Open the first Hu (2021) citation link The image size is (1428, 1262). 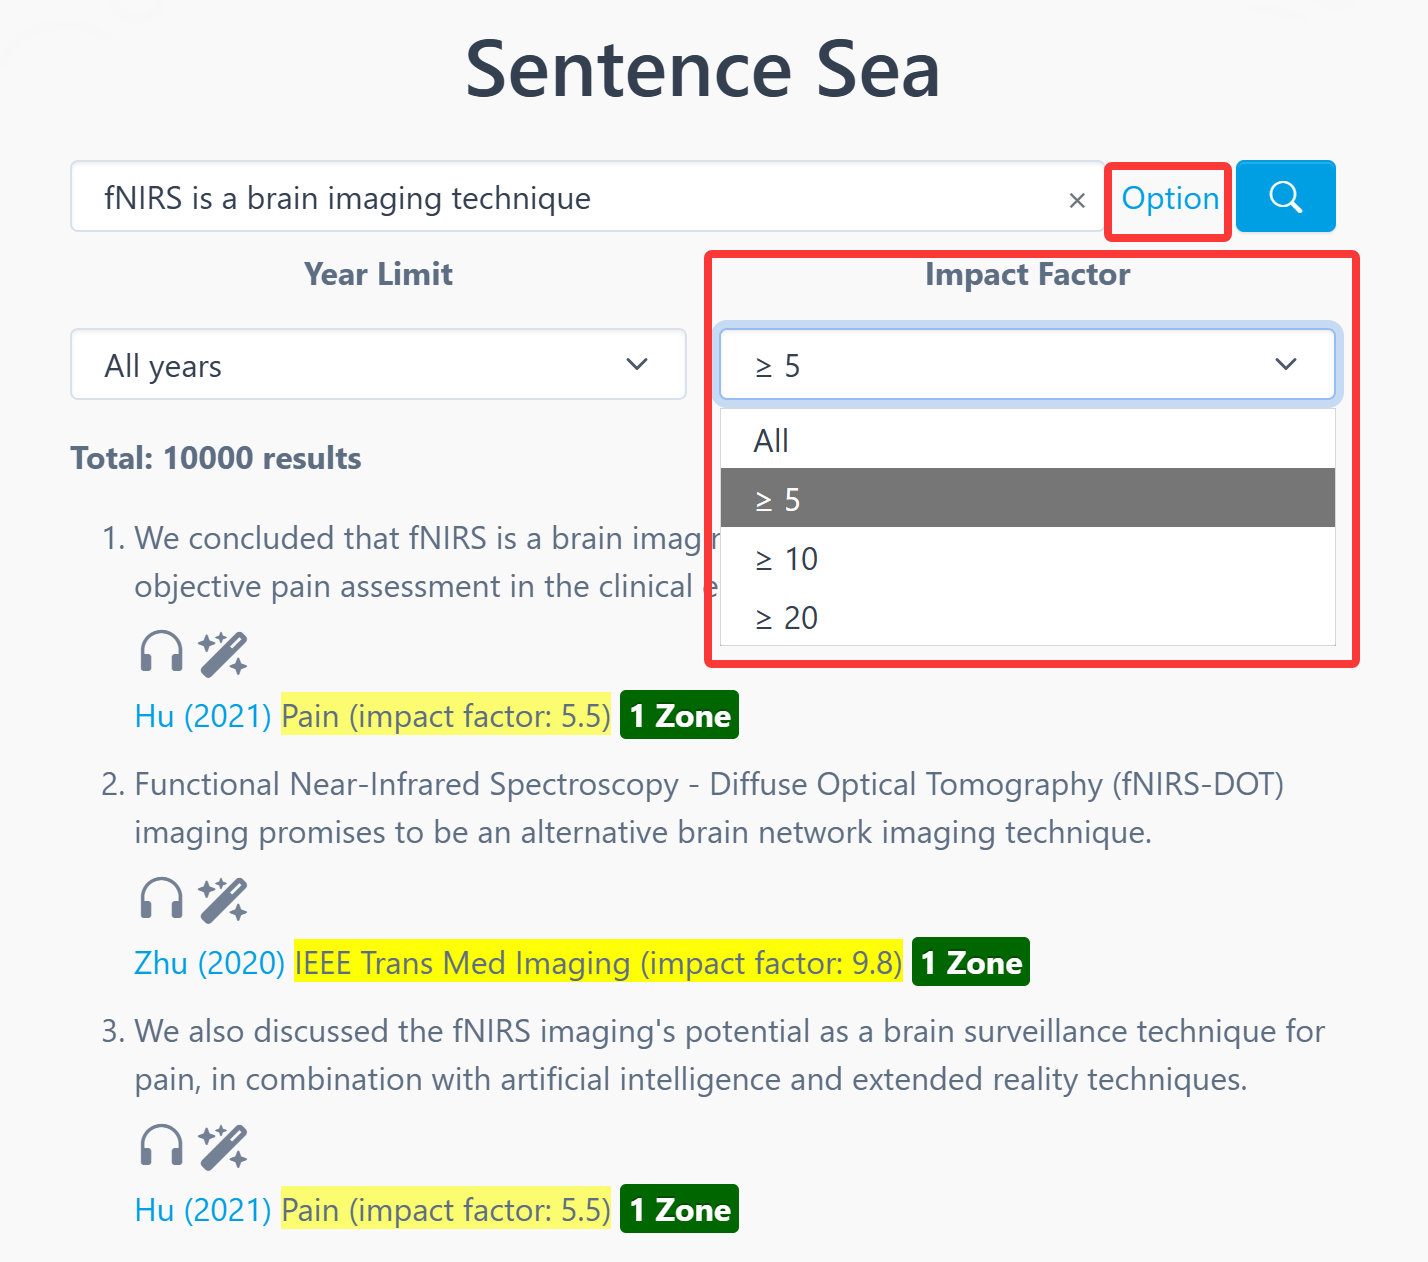[203, 716]
